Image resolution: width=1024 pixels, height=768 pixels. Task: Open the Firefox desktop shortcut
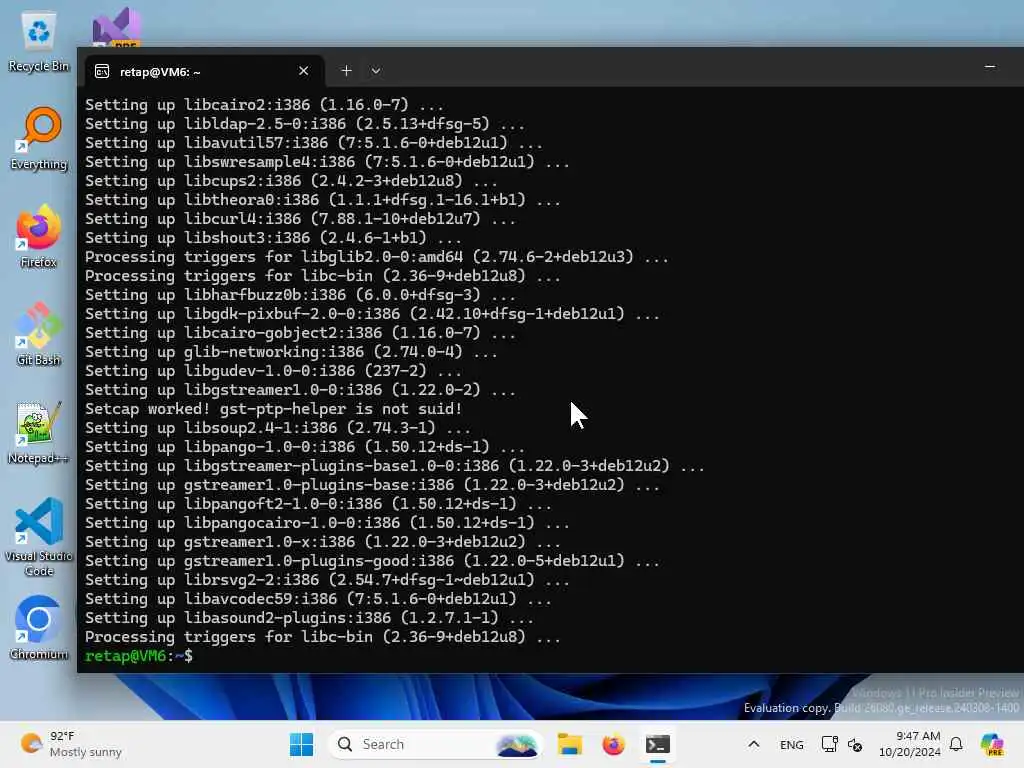(x=39, y=237)
